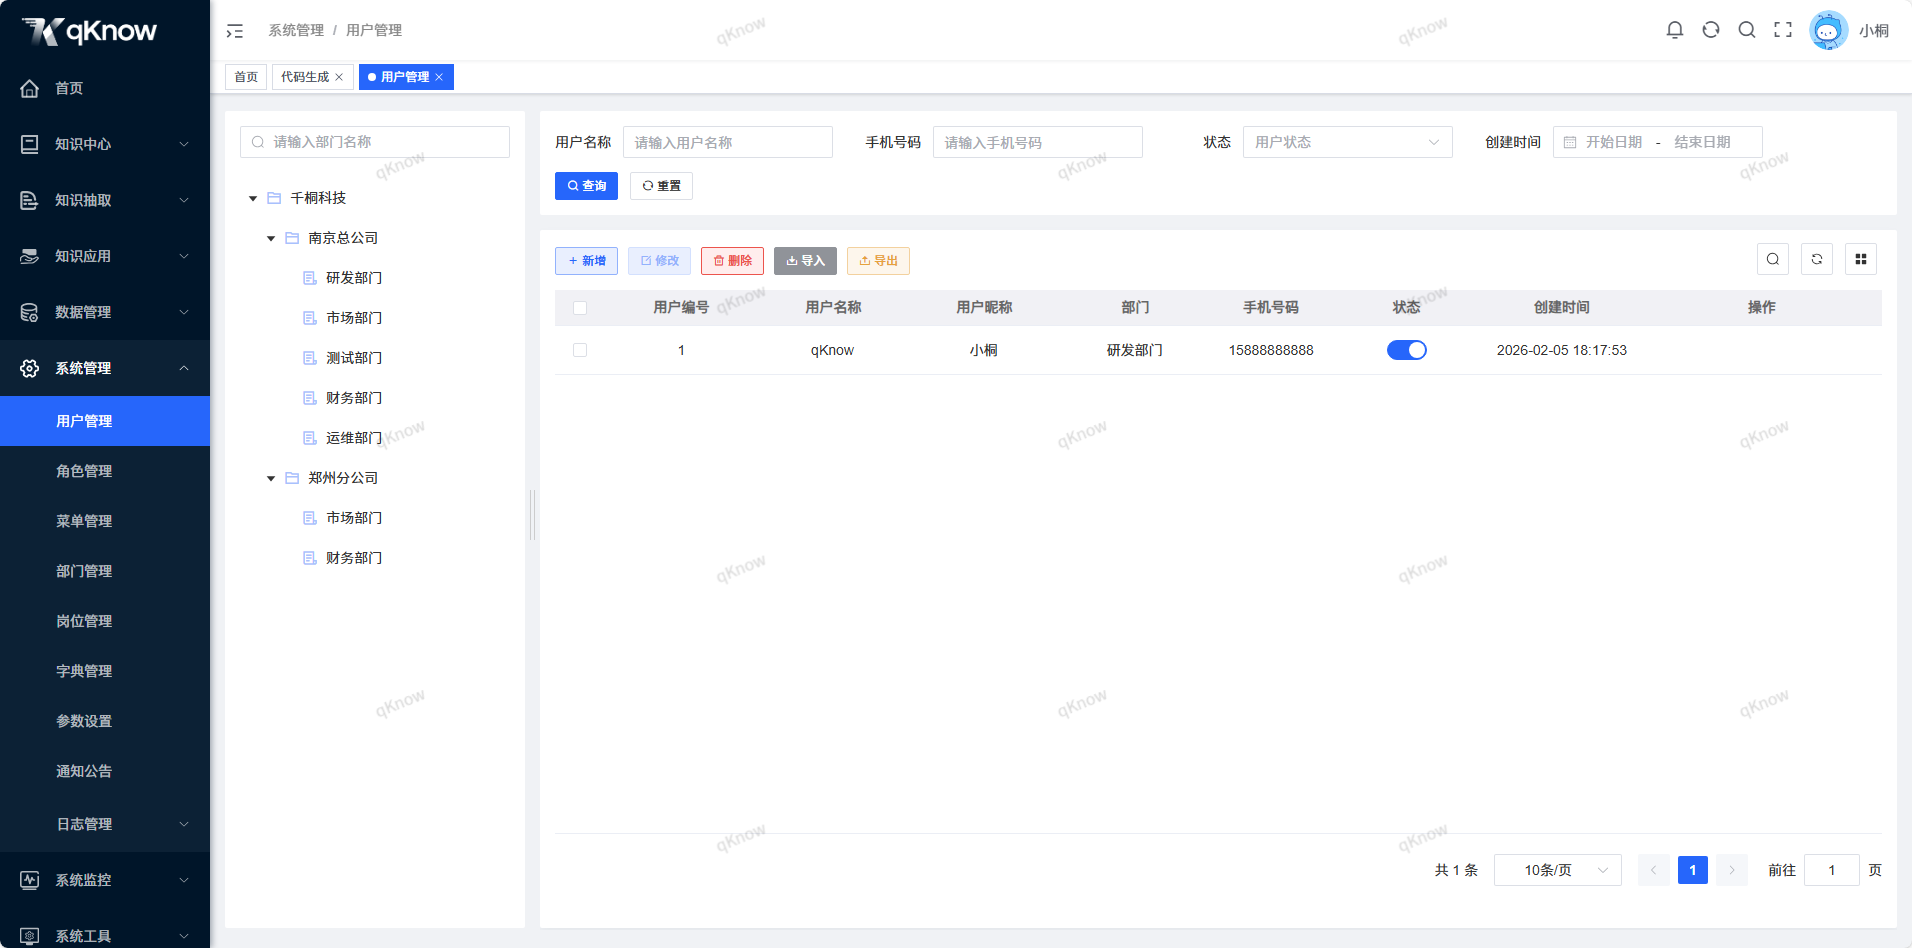Open the 用户状态 dropdown
The width and height of the screenshot is (1912, 948).
pos(1347,142)
